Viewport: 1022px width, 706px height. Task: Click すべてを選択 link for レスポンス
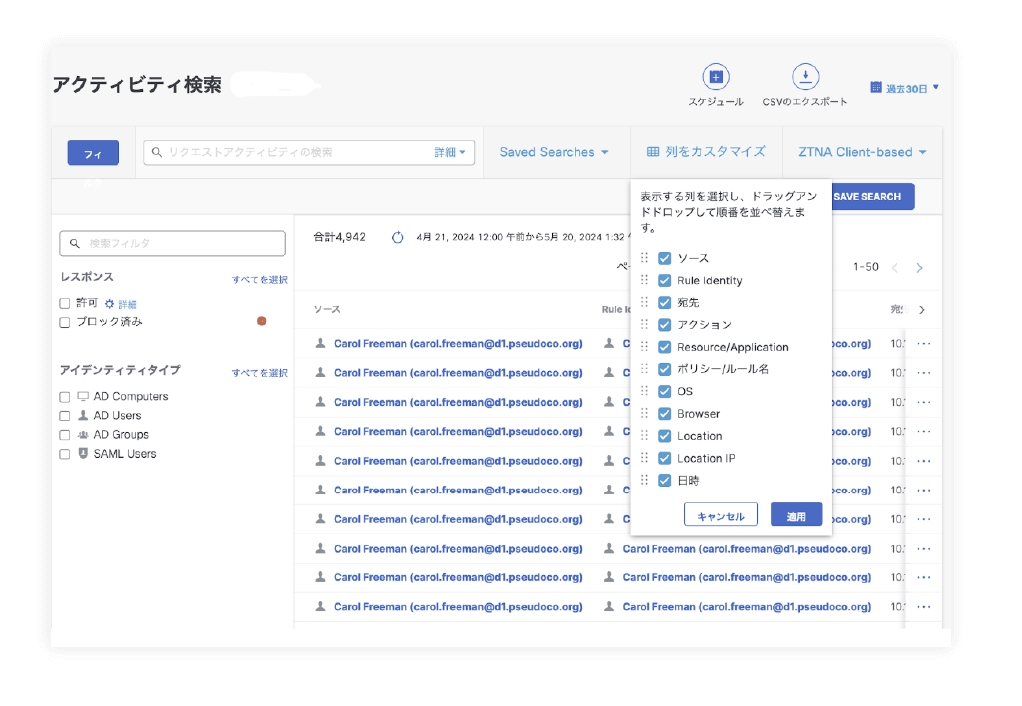259,280
